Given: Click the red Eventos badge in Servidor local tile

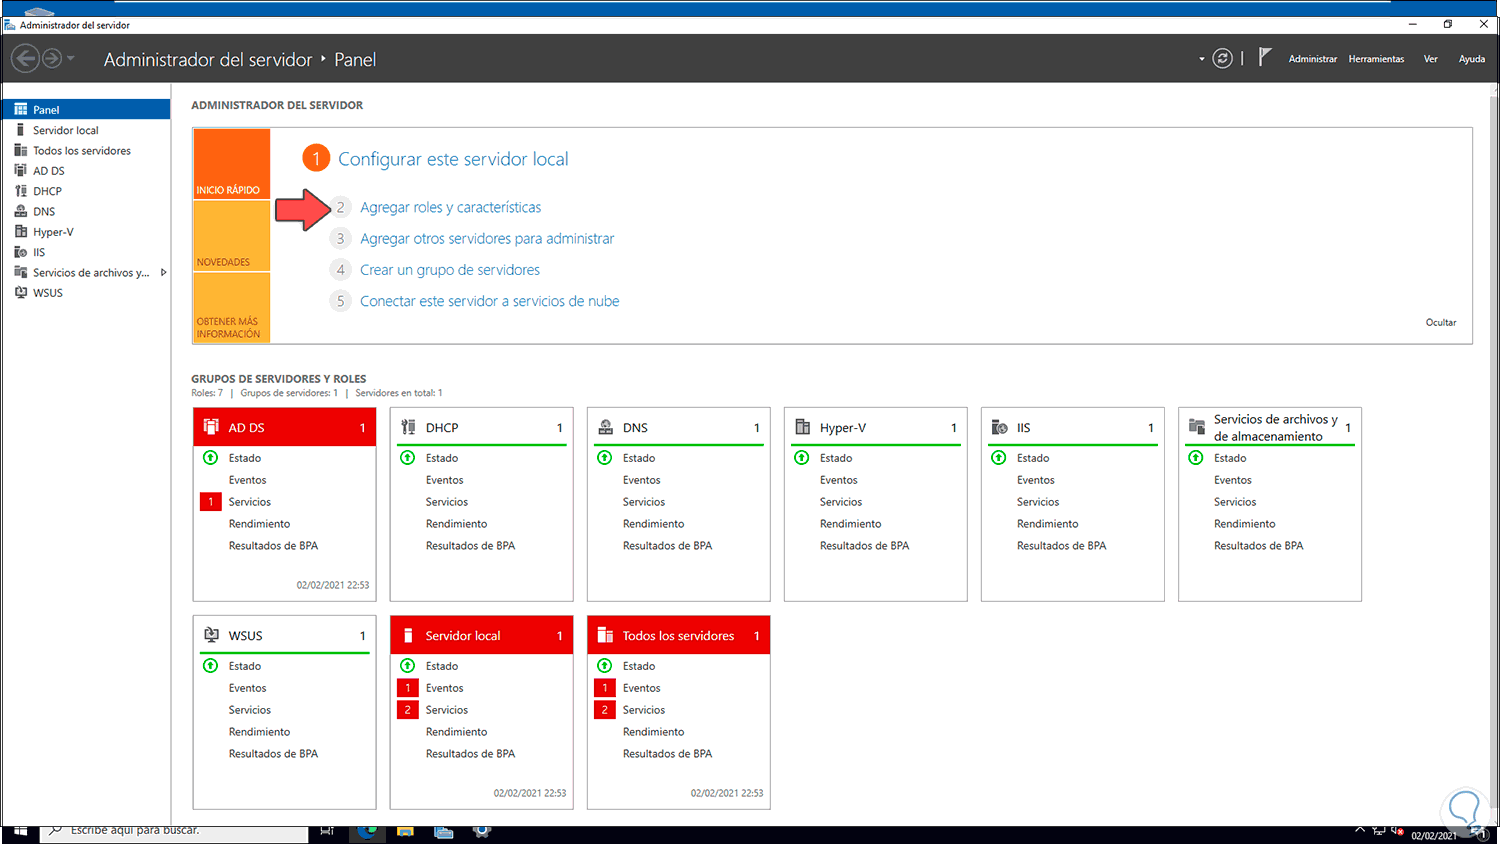Looking at the screenshot, I should tap(407, 688).
